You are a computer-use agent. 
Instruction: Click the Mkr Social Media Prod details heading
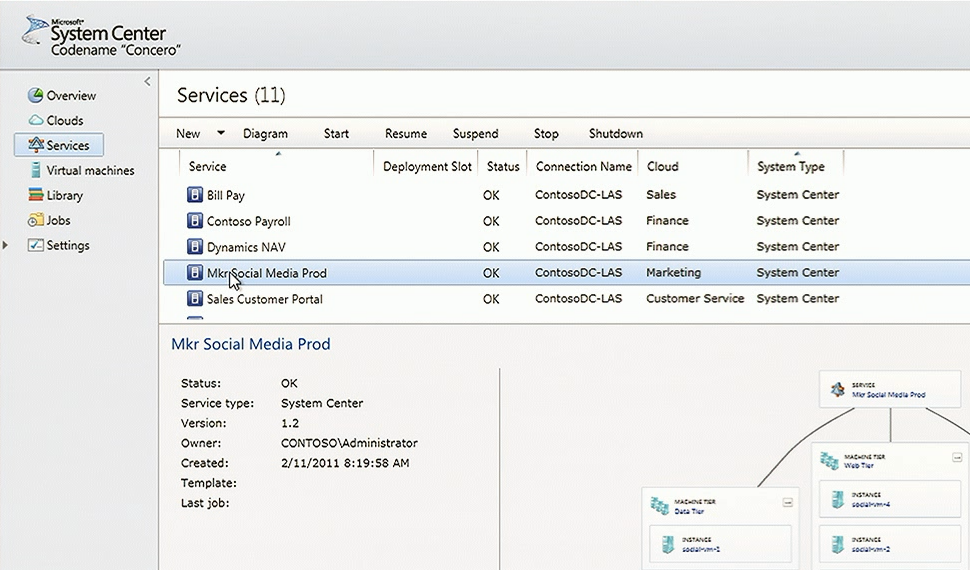tap(251, 344)
